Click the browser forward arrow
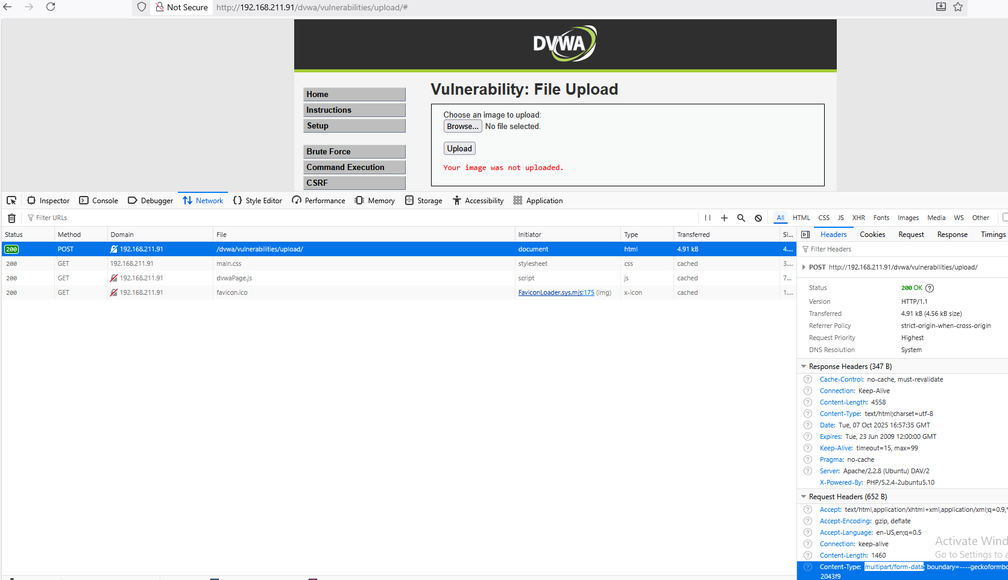Viewport: 1008px width, 580px height. pos(29,7)
